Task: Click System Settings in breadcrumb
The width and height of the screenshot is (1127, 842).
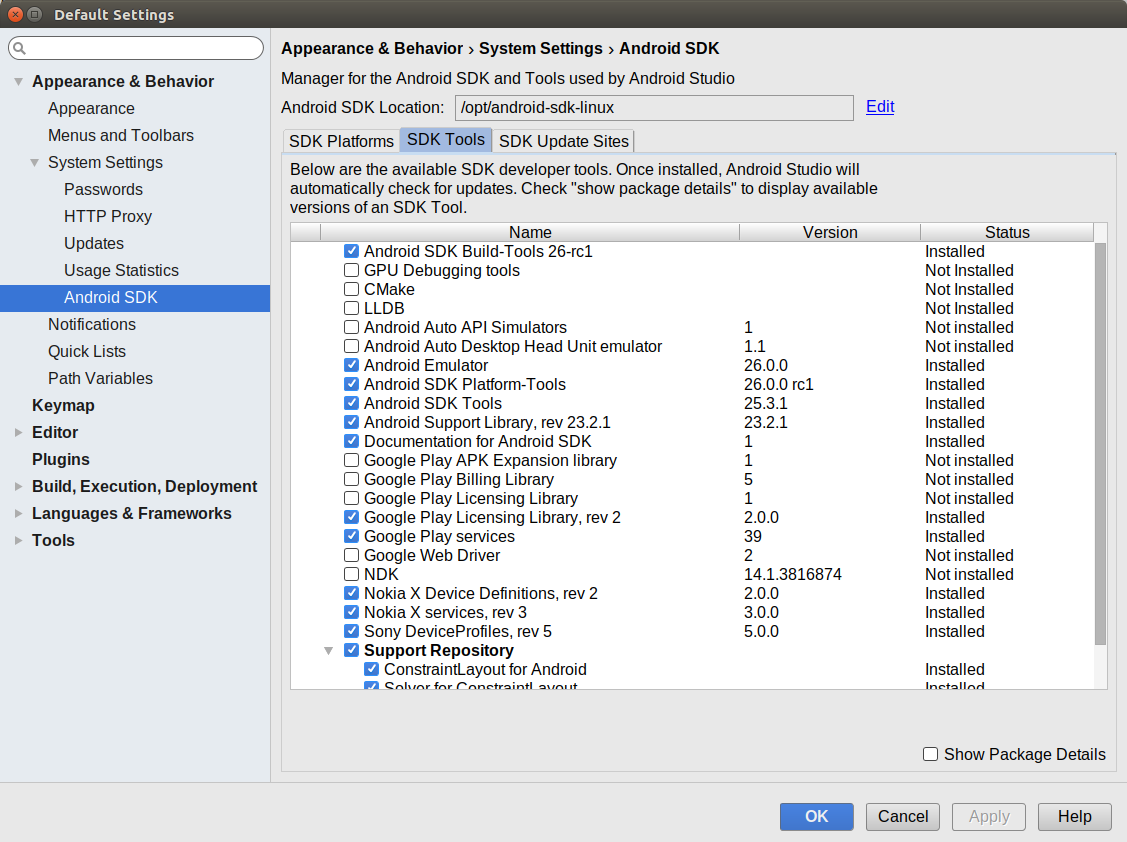Action: click(x=540, y=48)
